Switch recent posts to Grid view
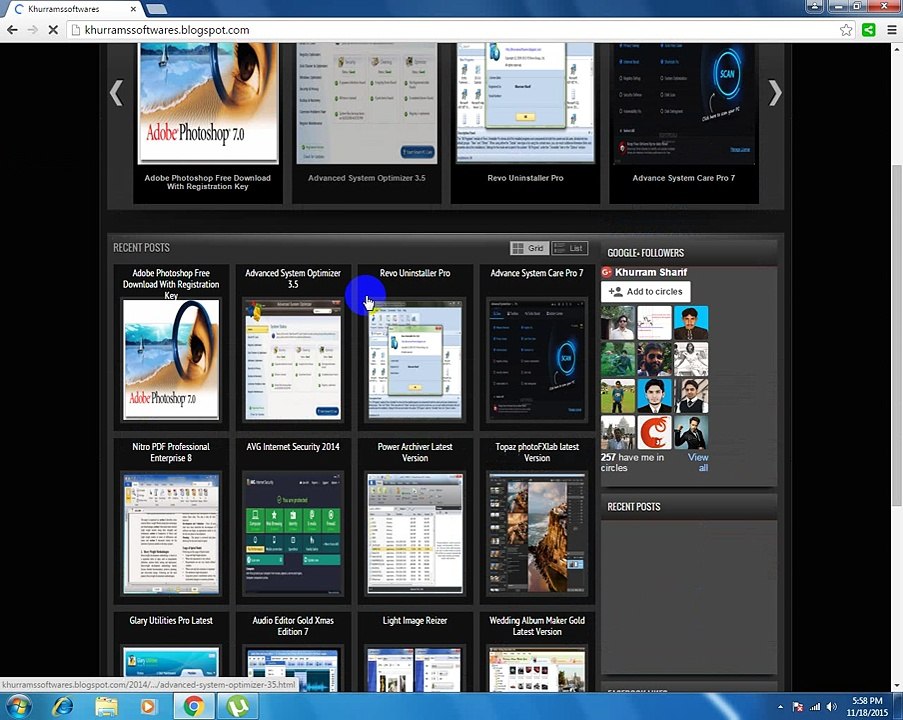This screenshot has width=903, height=720. pyautogui.click(x=529, y=248)
